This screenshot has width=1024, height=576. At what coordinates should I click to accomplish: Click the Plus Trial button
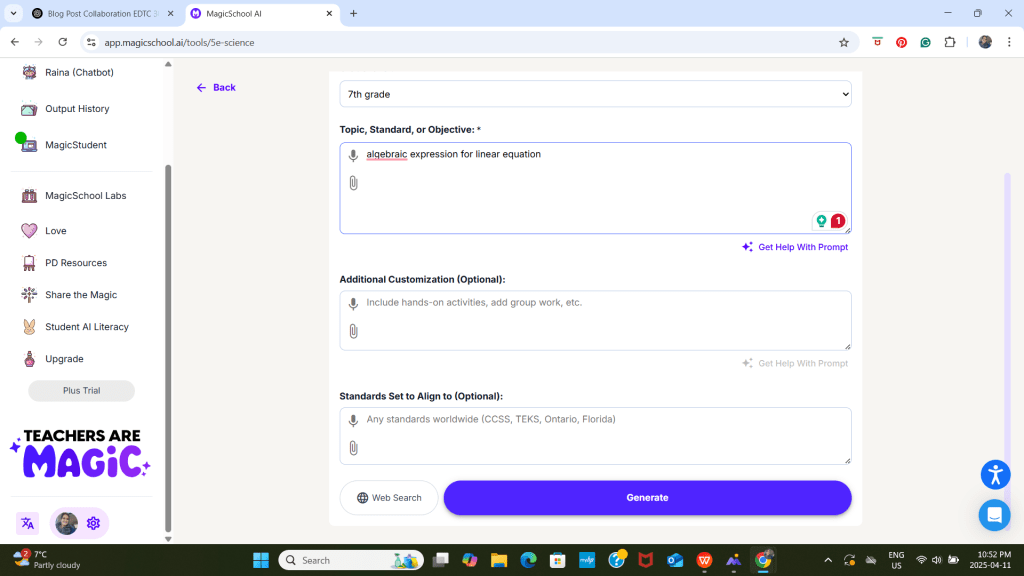tap(81, 391)
